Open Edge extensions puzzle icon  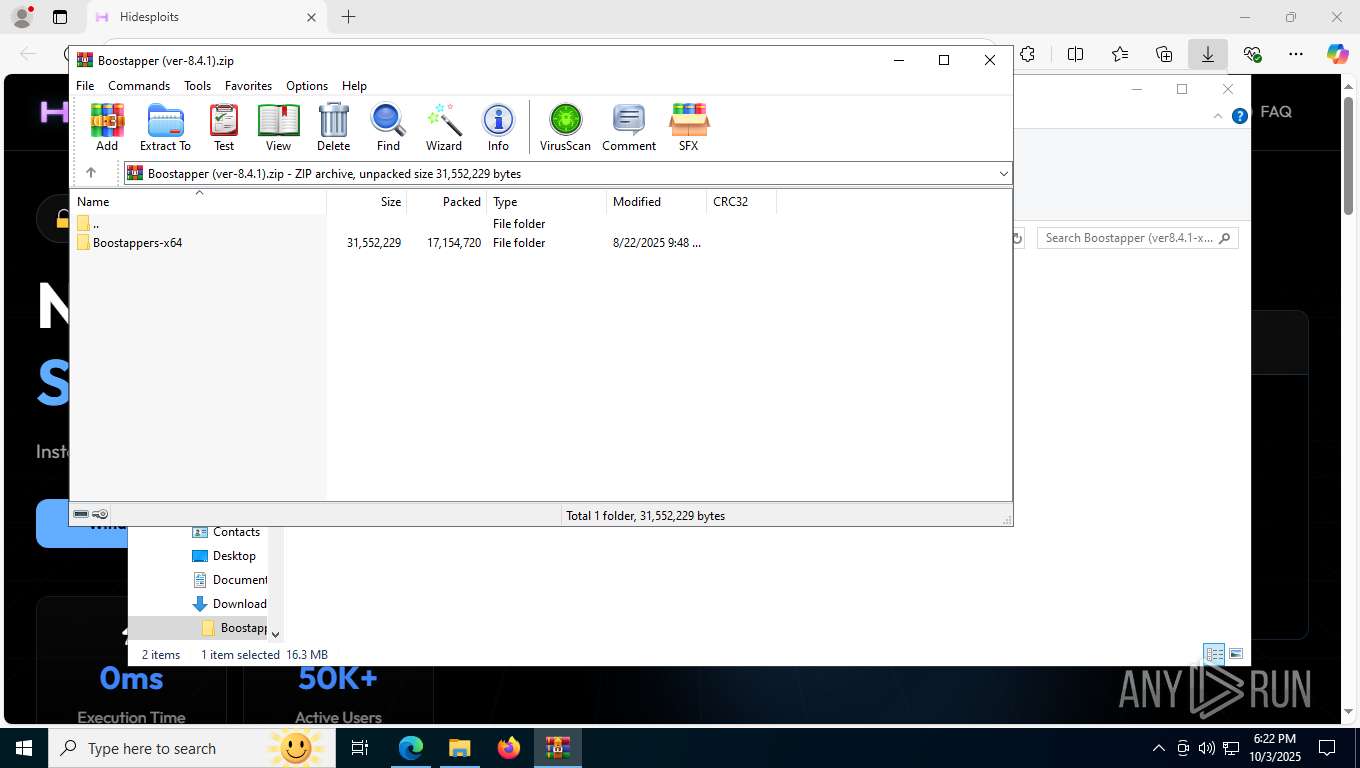(x=1028, y=54)
